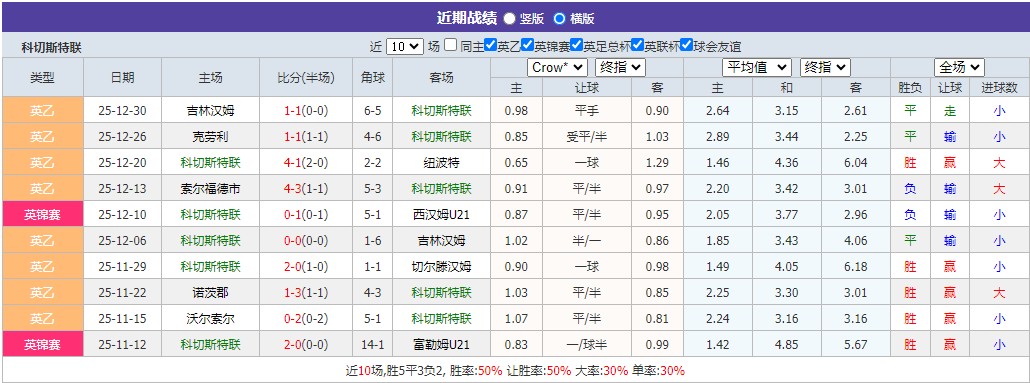Toggle the 同主 checkbox
Screen dimensions: 1030x383
(x=451, y=45)
